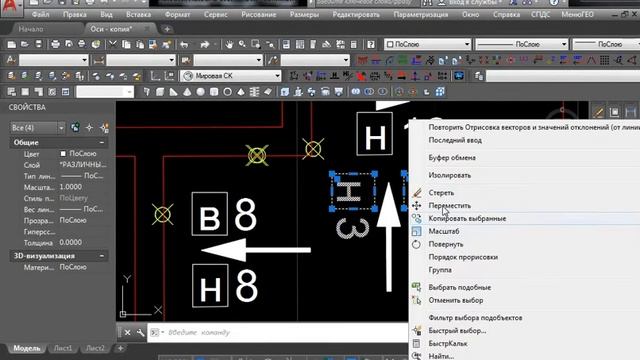The height and width of the screenshot is (360, 640).
Task: Click the Text Style icon beside first style dropdown
Action: pos(11,60)
